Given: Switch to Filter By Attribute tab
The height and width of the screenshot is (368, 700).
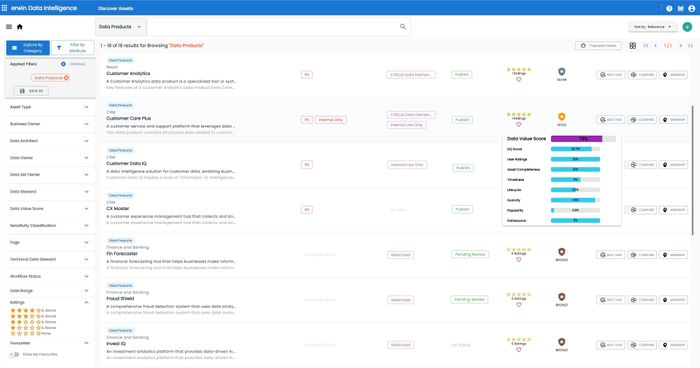Looking at the screenshot, I should (x=72, y=48).
